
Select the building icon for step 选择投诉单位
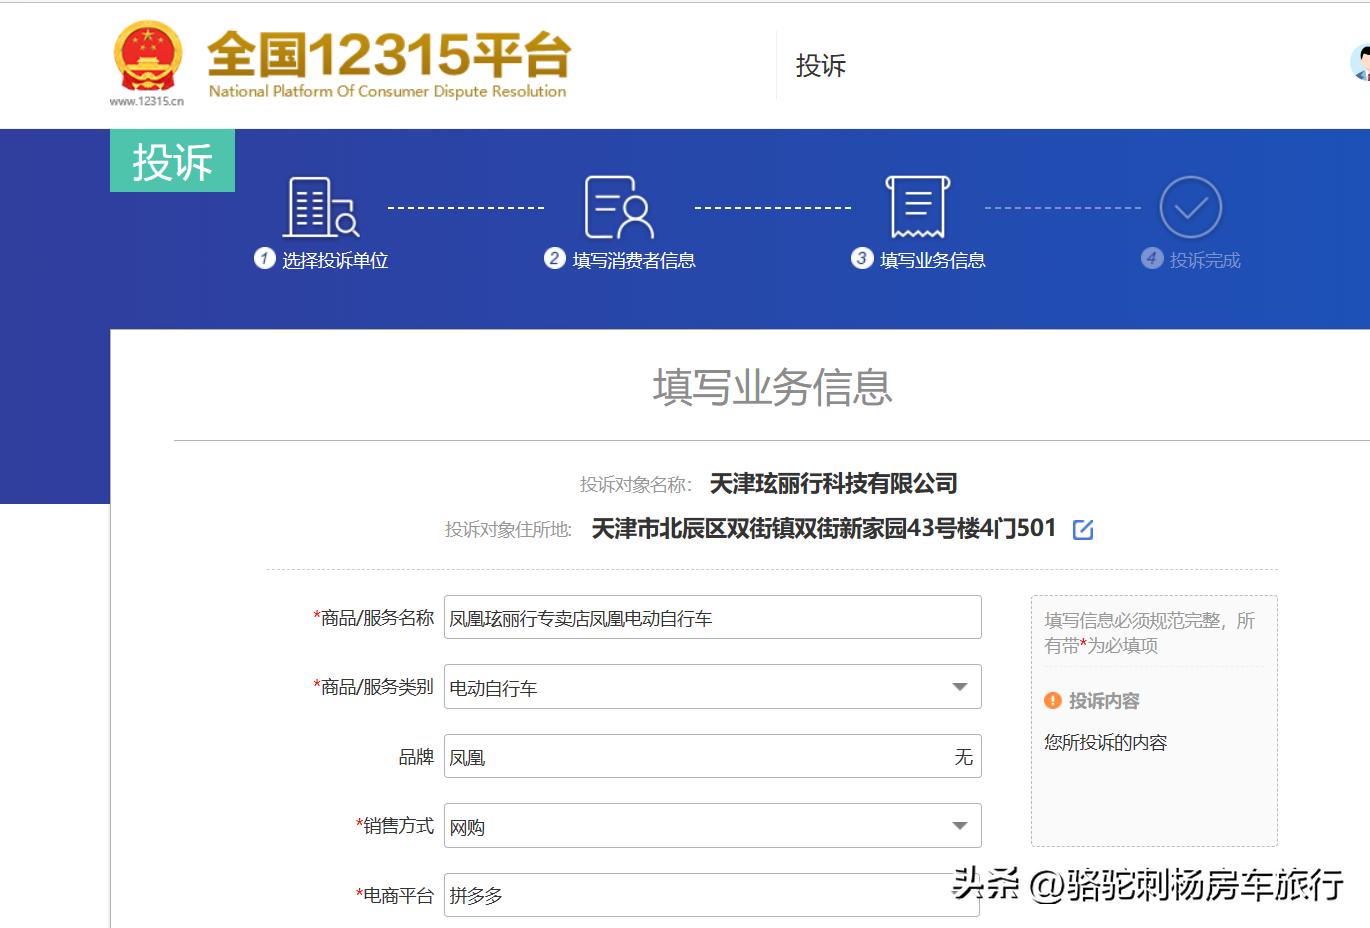tap(318, 205)
